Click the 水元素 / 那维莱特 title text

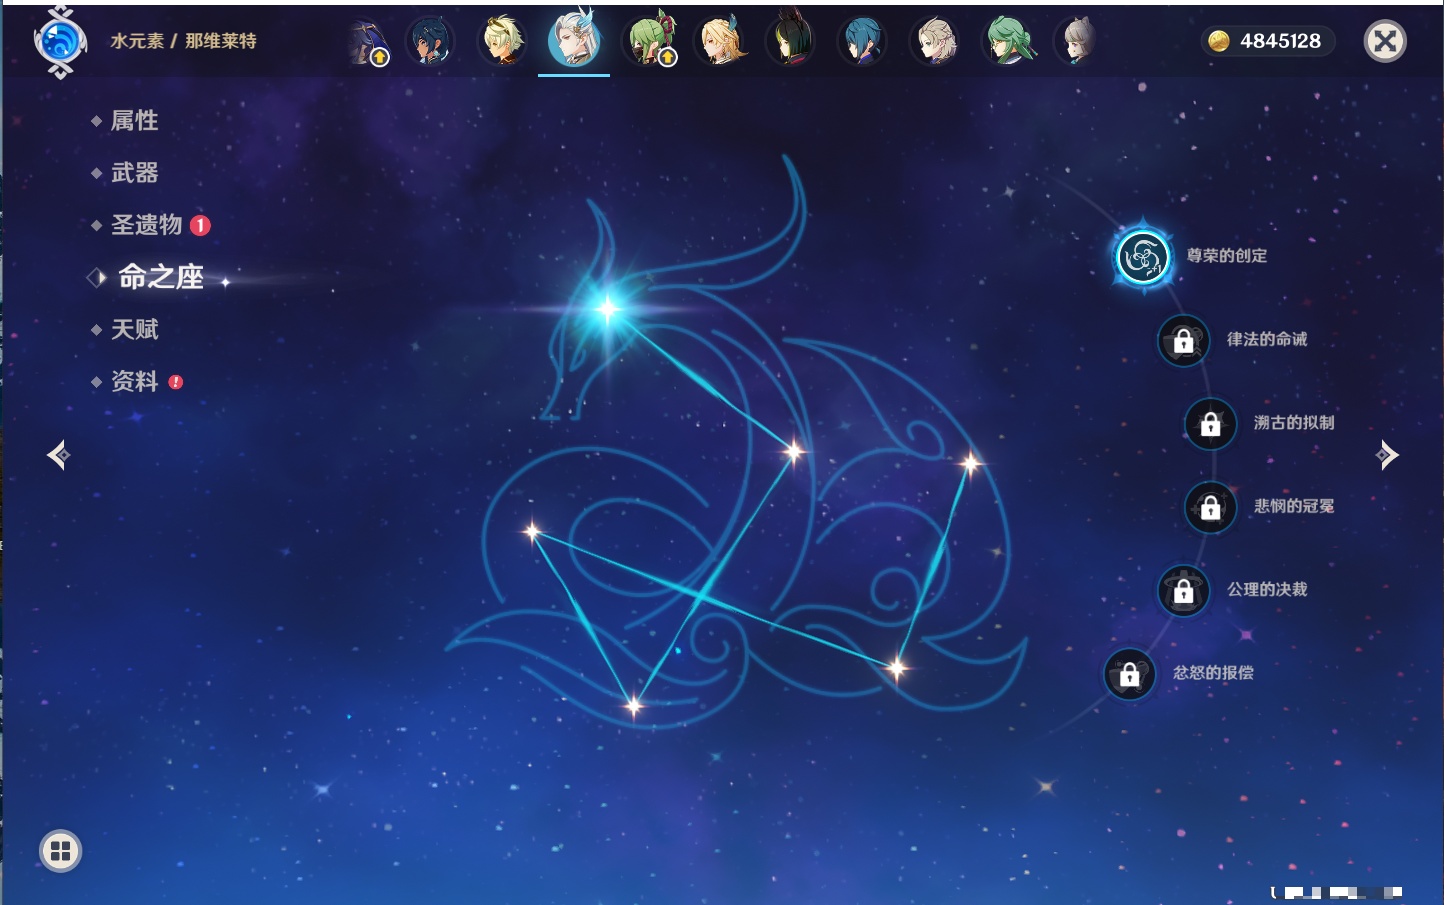[183, 41]
